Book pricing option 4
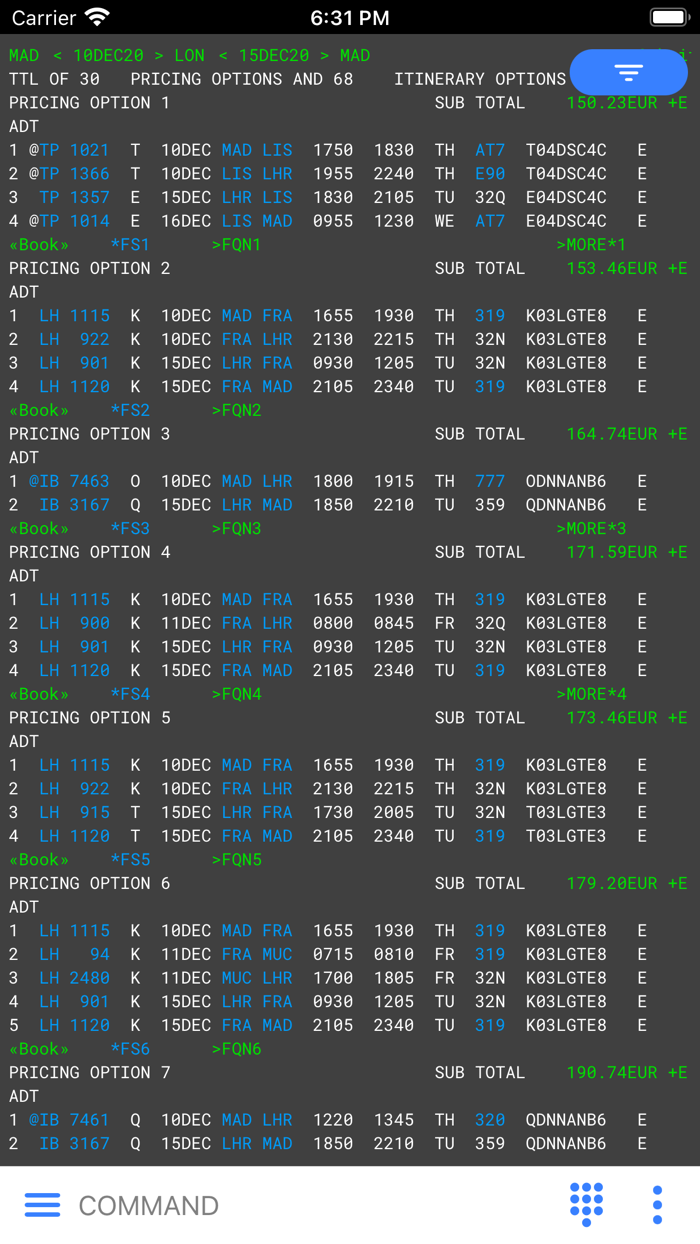 [x=39, y=695]
